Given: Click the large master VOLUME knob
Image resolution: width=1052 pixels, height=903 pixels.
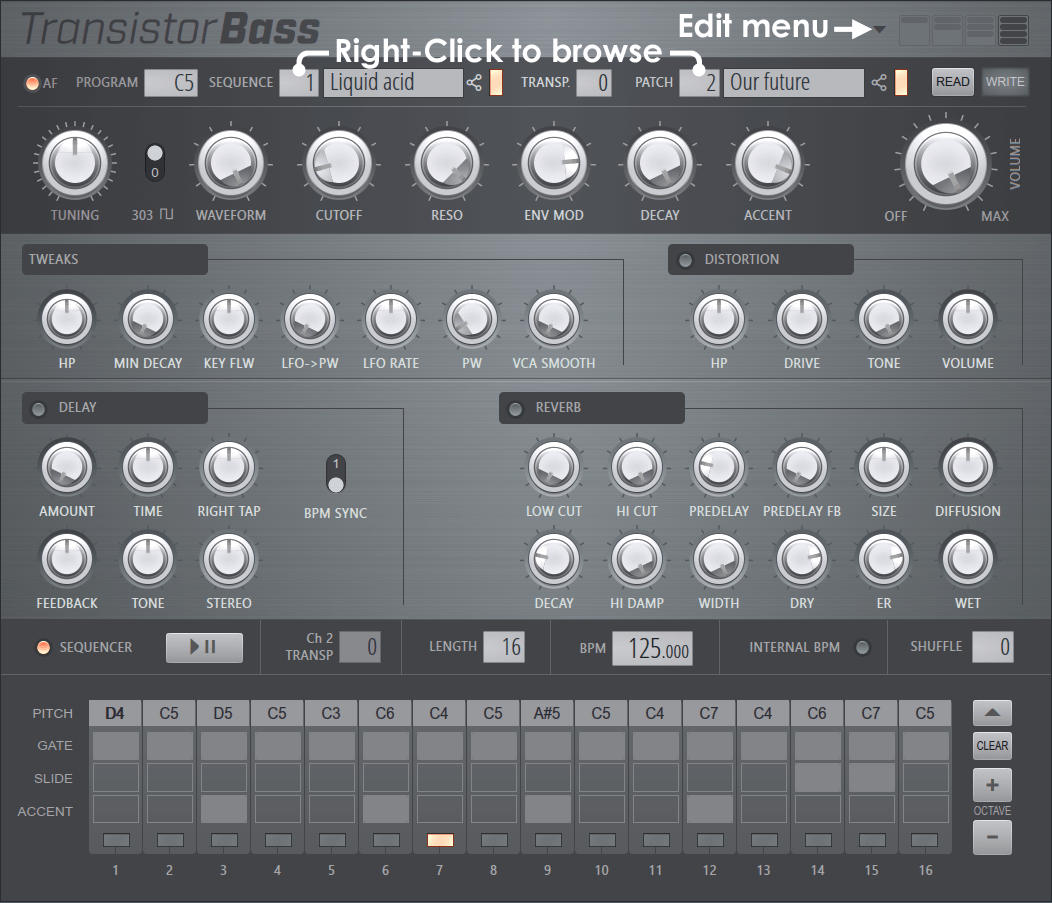Looking at the screenshot, I should (946, 165).
